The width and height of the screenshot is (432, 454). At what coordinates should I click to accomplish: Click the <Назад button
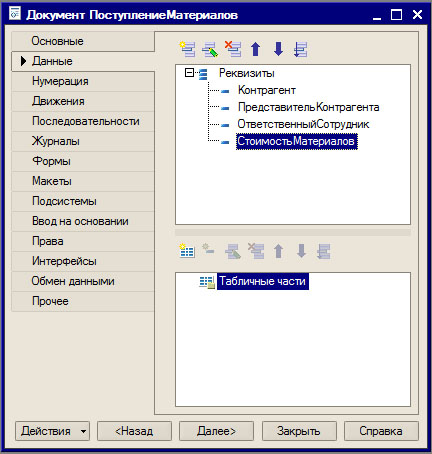point(134,431)
